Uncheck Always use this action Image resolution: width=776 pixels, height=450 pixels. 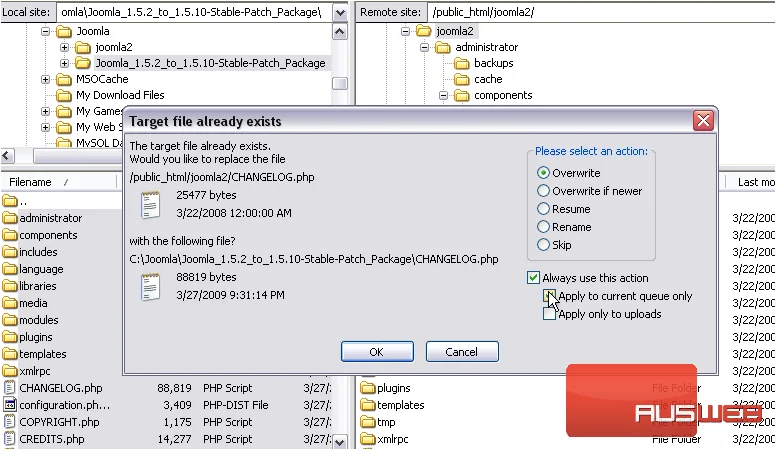pos(533,278)
